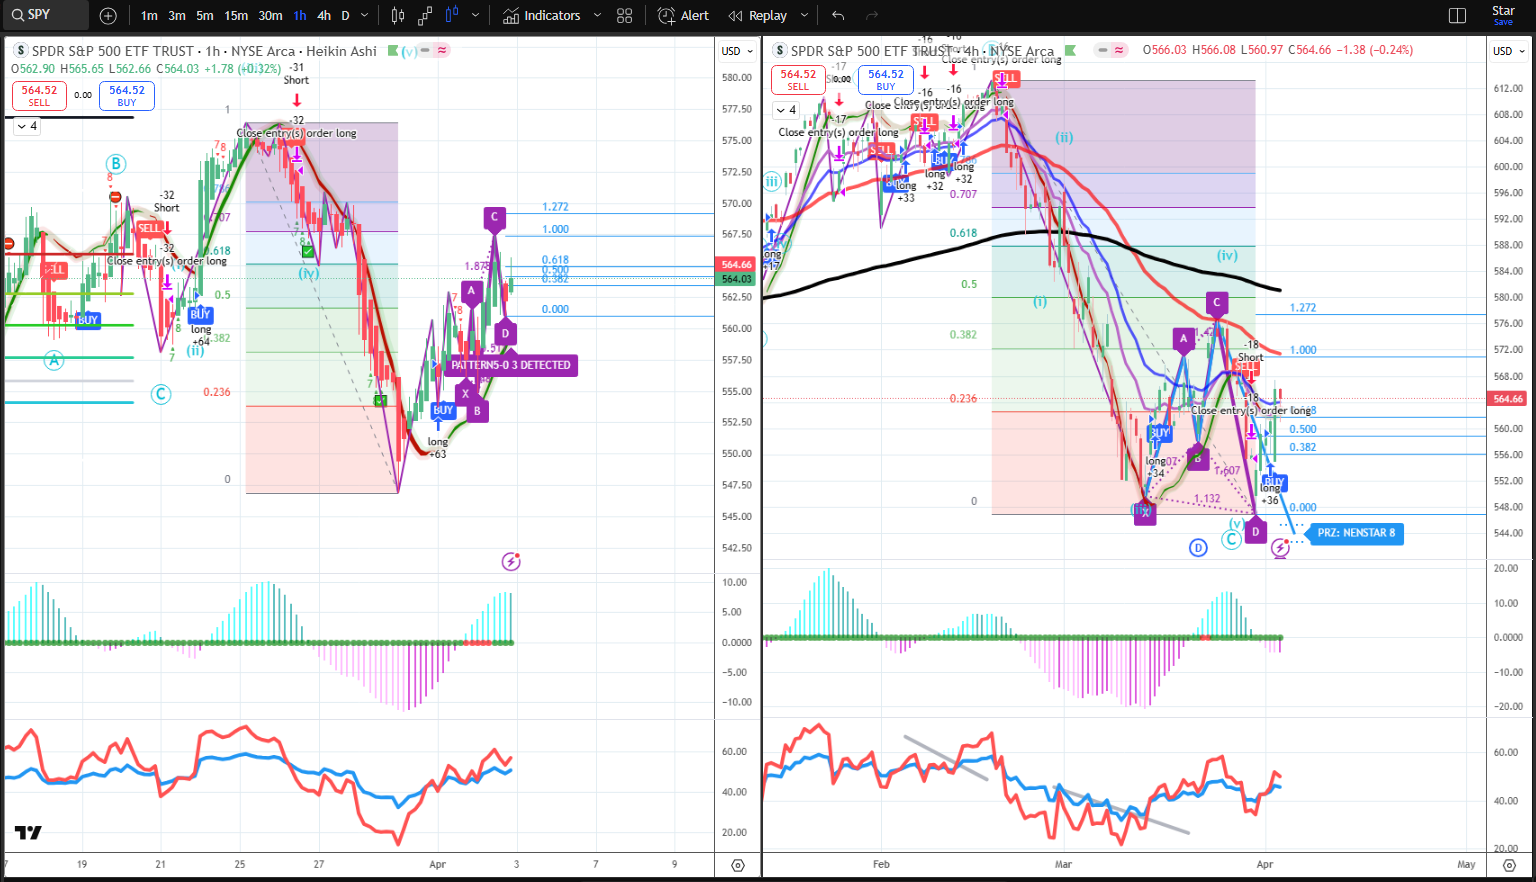Toggle the gray/pink status pill on the 4h chart

point(1111,50)
